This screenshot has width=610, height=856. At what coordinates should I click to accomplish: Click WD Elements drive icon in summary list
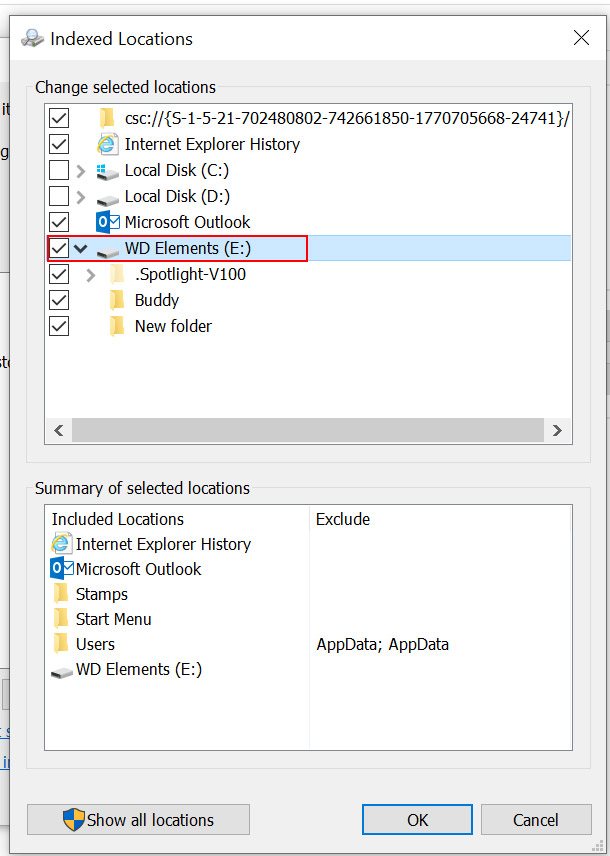point(62,671)
